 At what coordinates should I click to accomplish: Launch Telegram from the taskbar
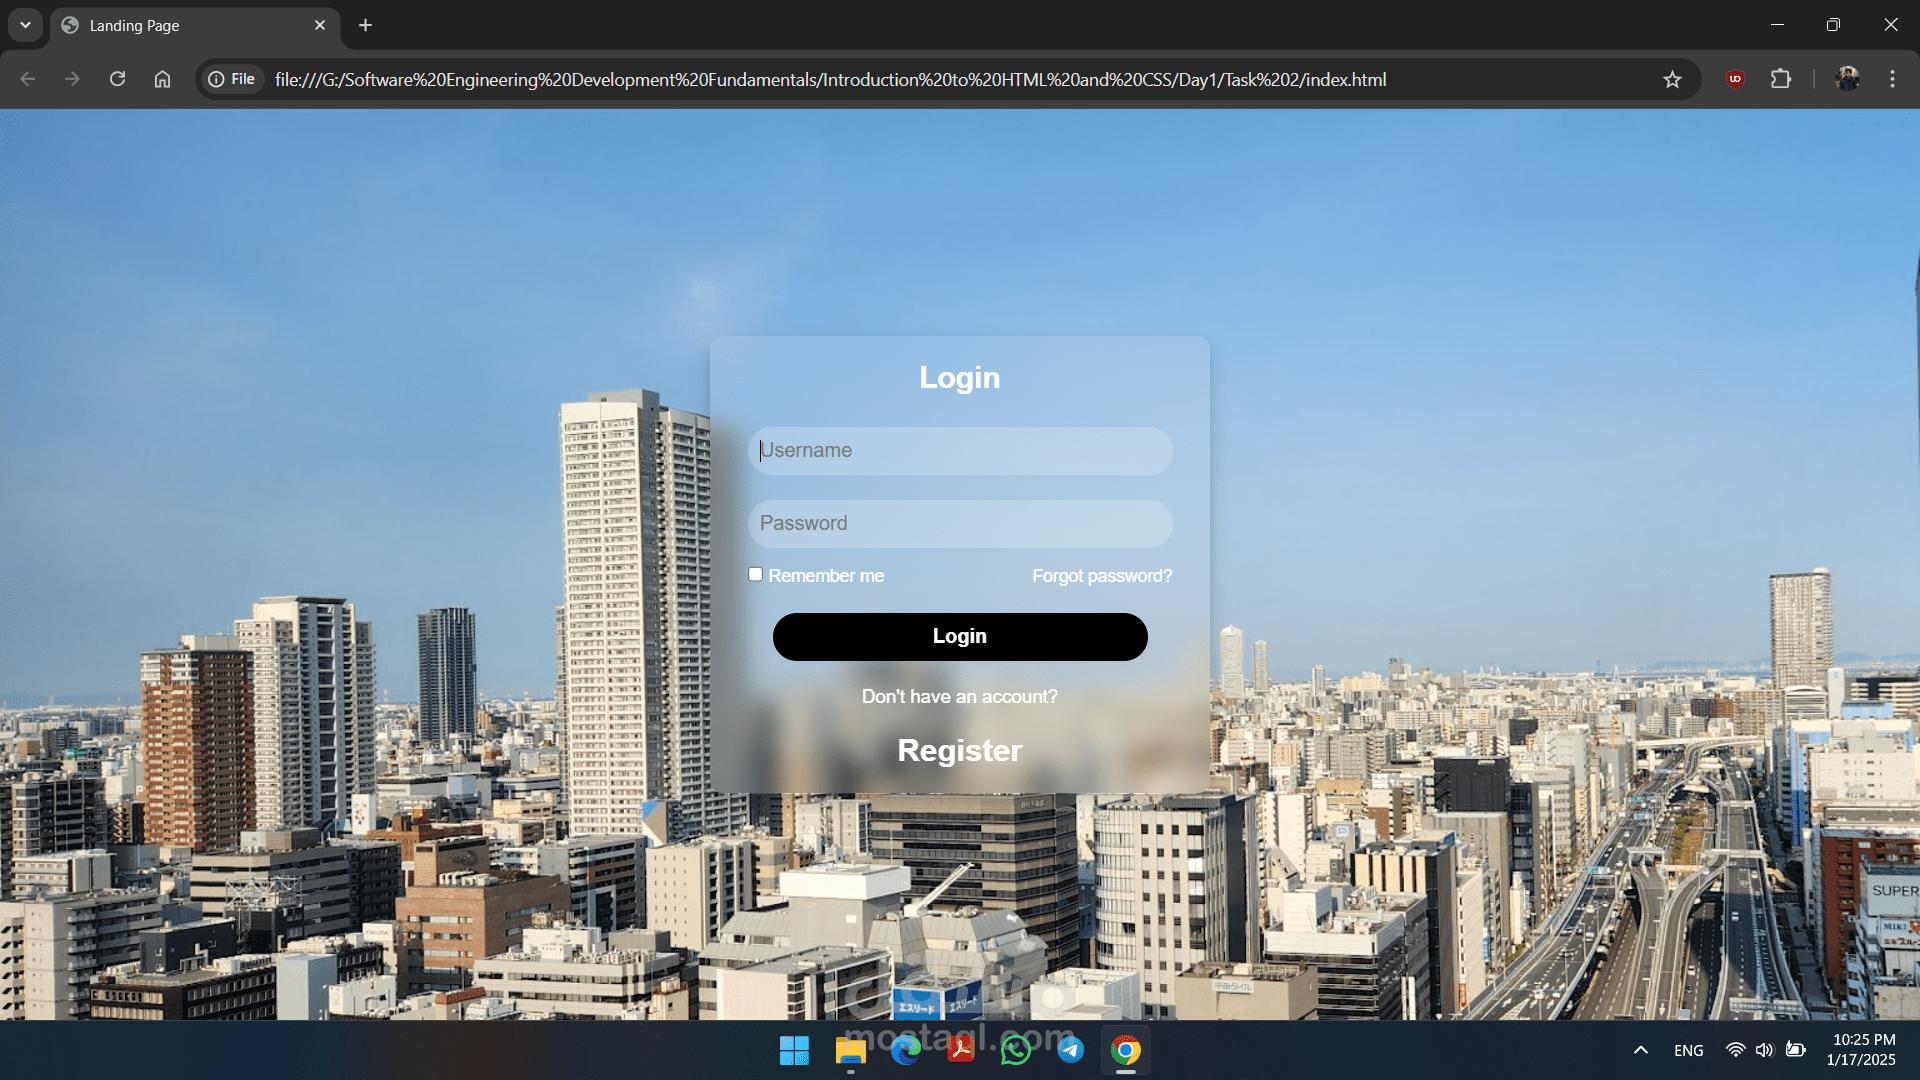[x=1070, y=1050]
